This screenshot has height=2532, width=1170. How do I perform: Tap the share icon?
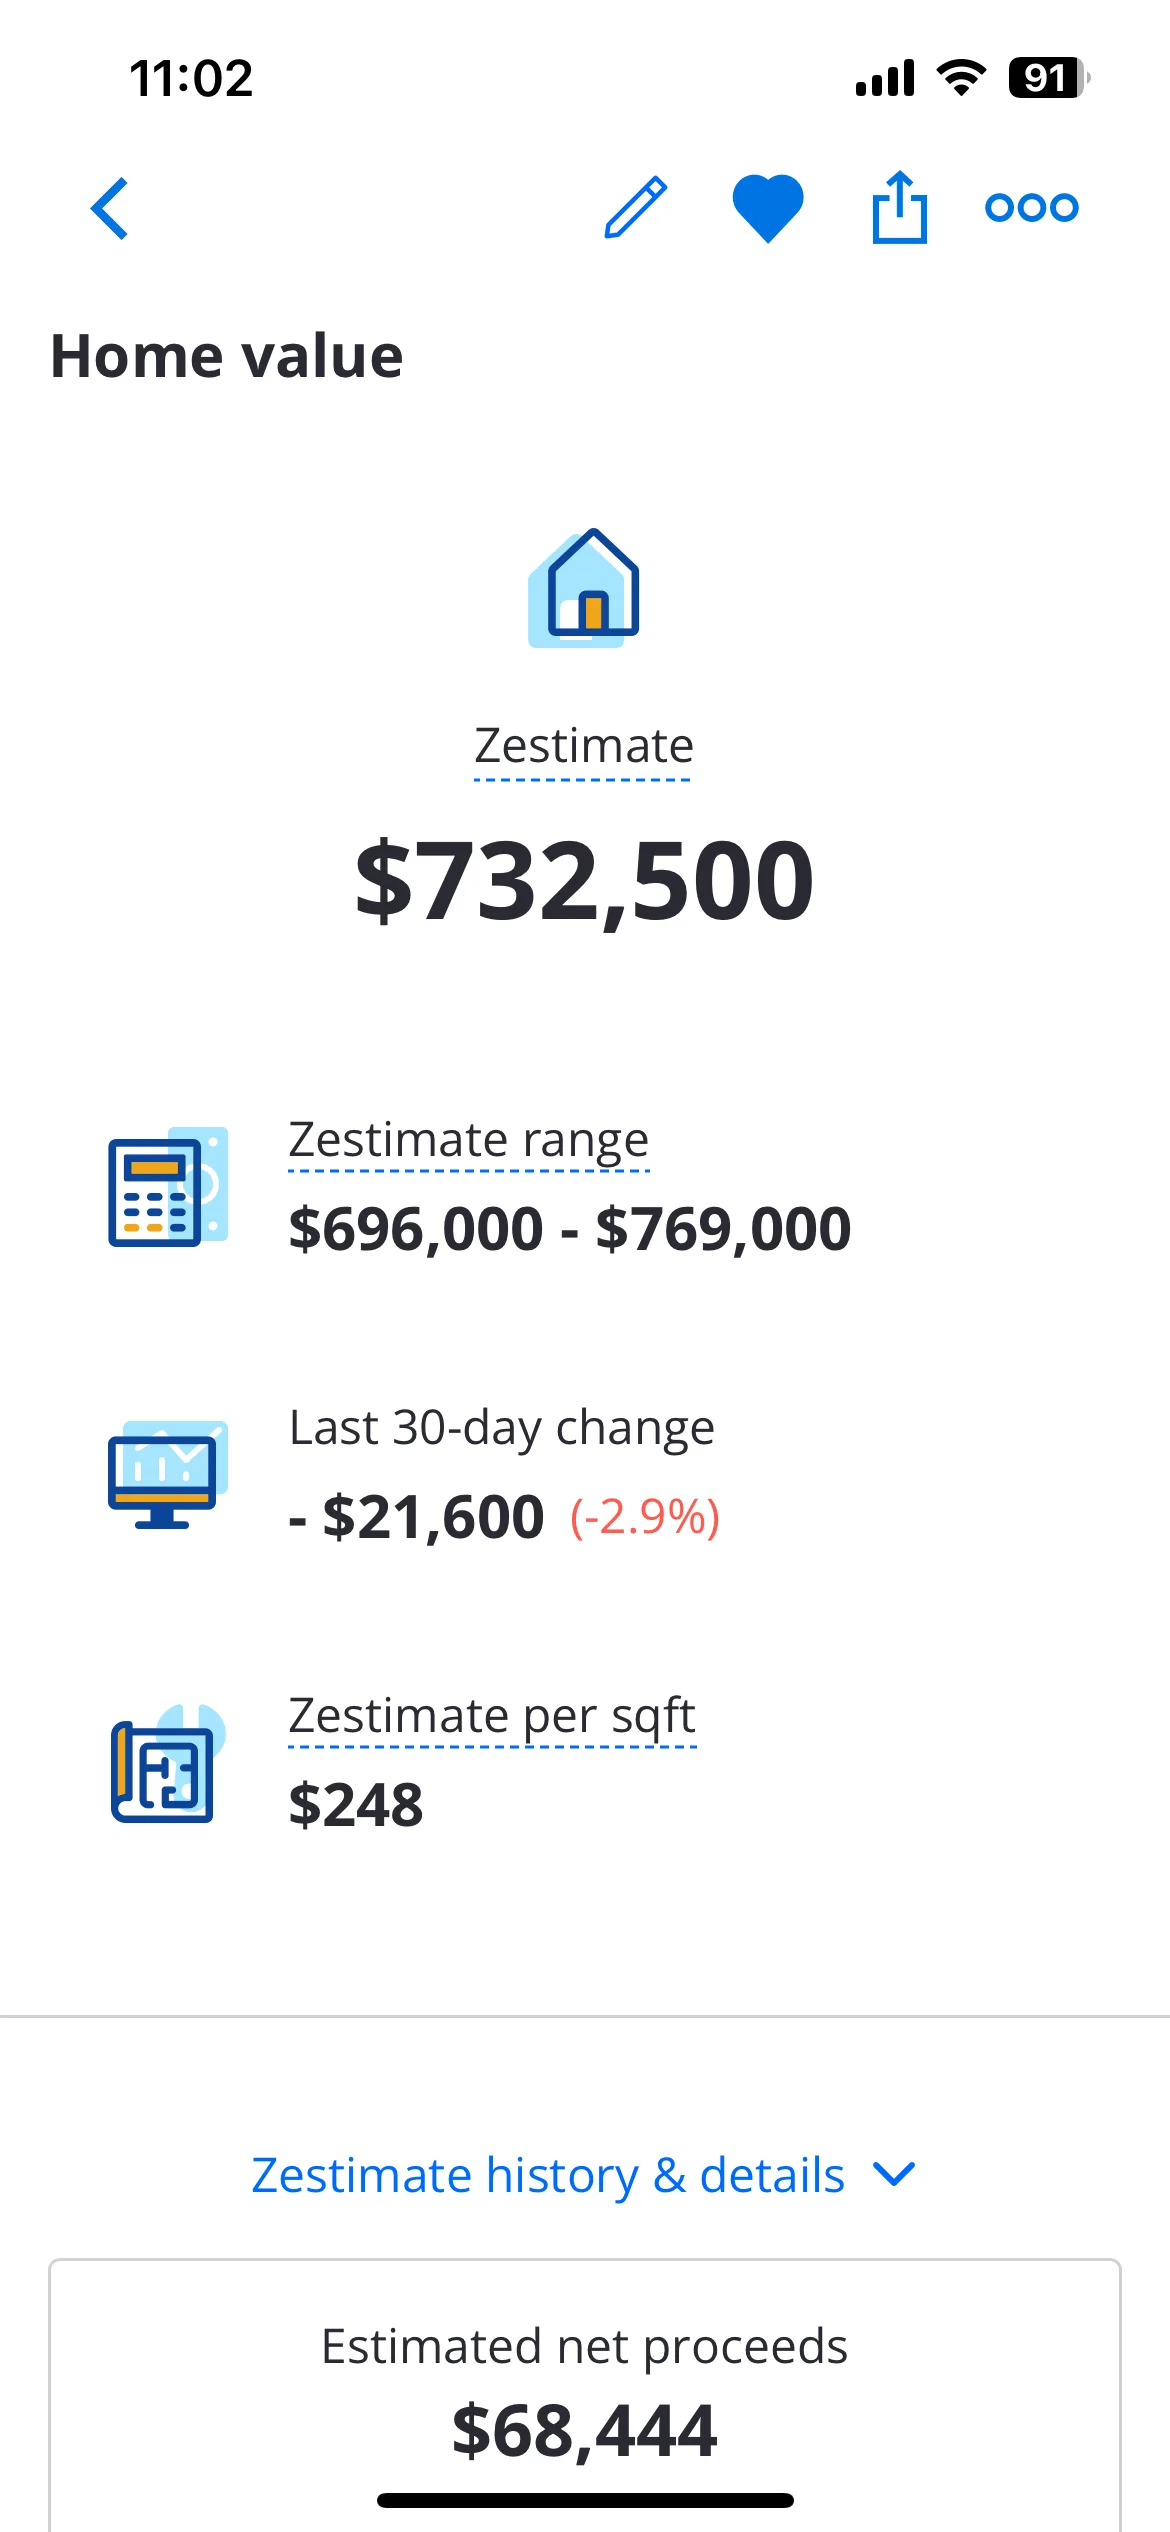[900, 207]
